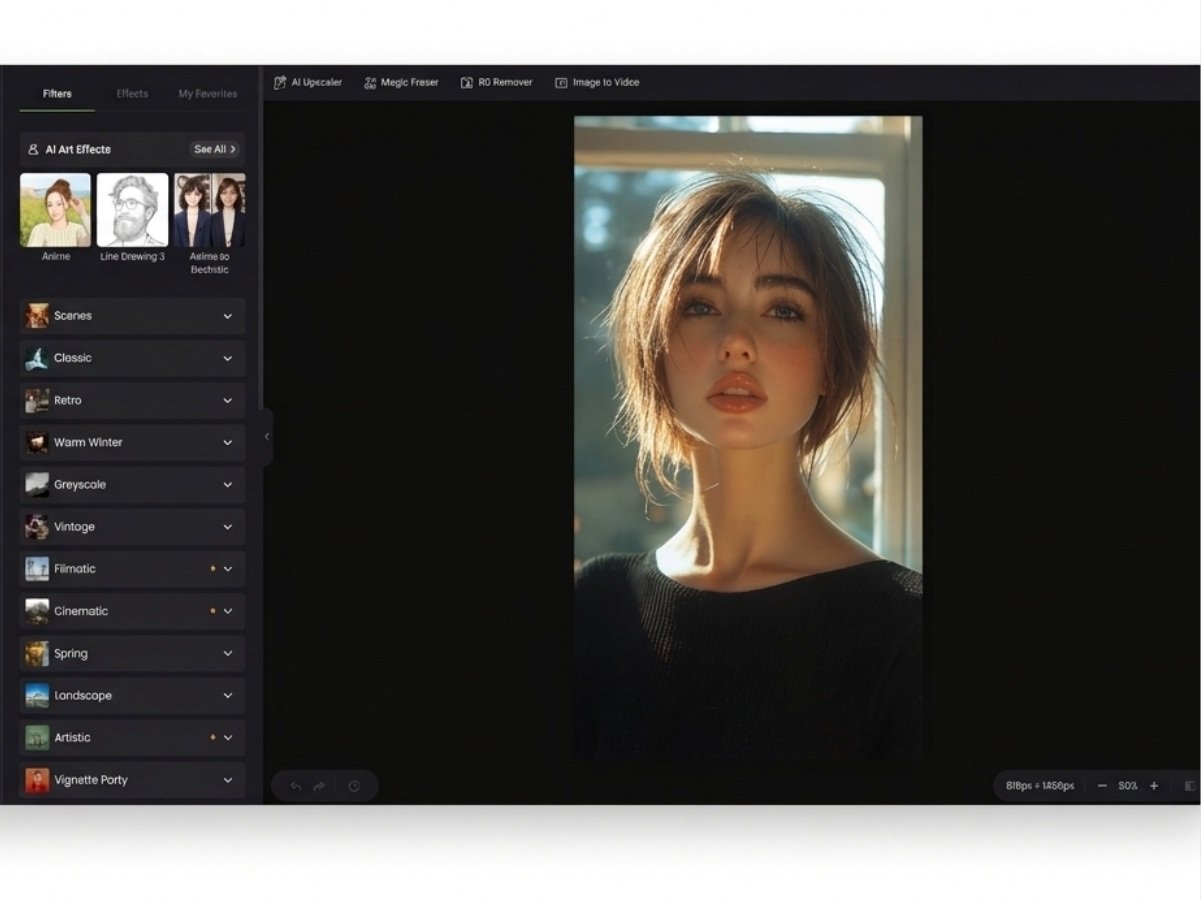
Task: Switch to the Filters tab
Action: (x=57, y=94)
